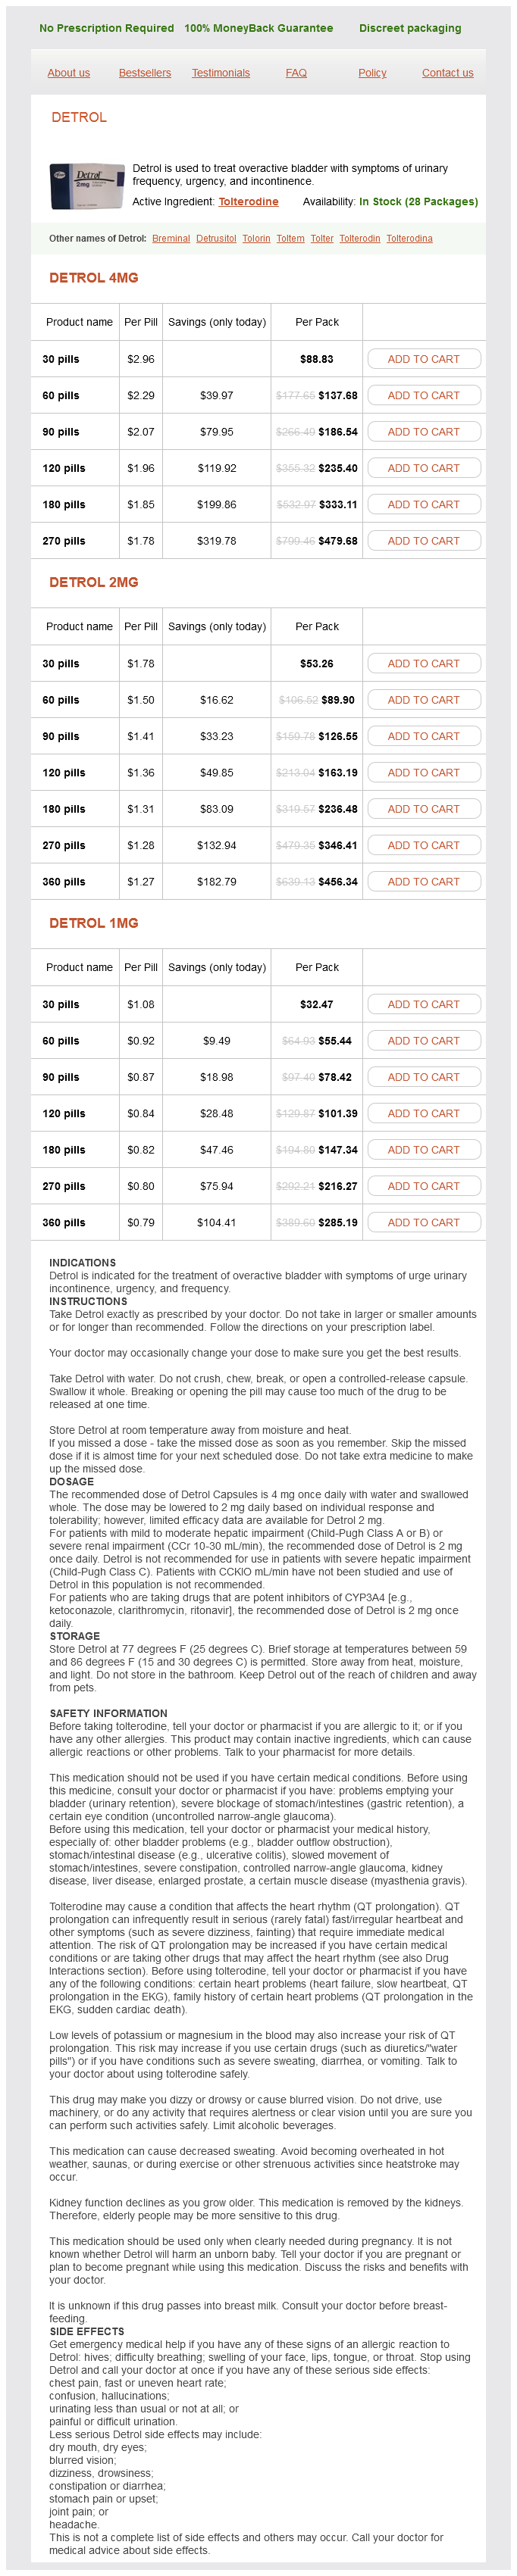Open the About us page
517x2576 pixels.
tap(69, 73)
